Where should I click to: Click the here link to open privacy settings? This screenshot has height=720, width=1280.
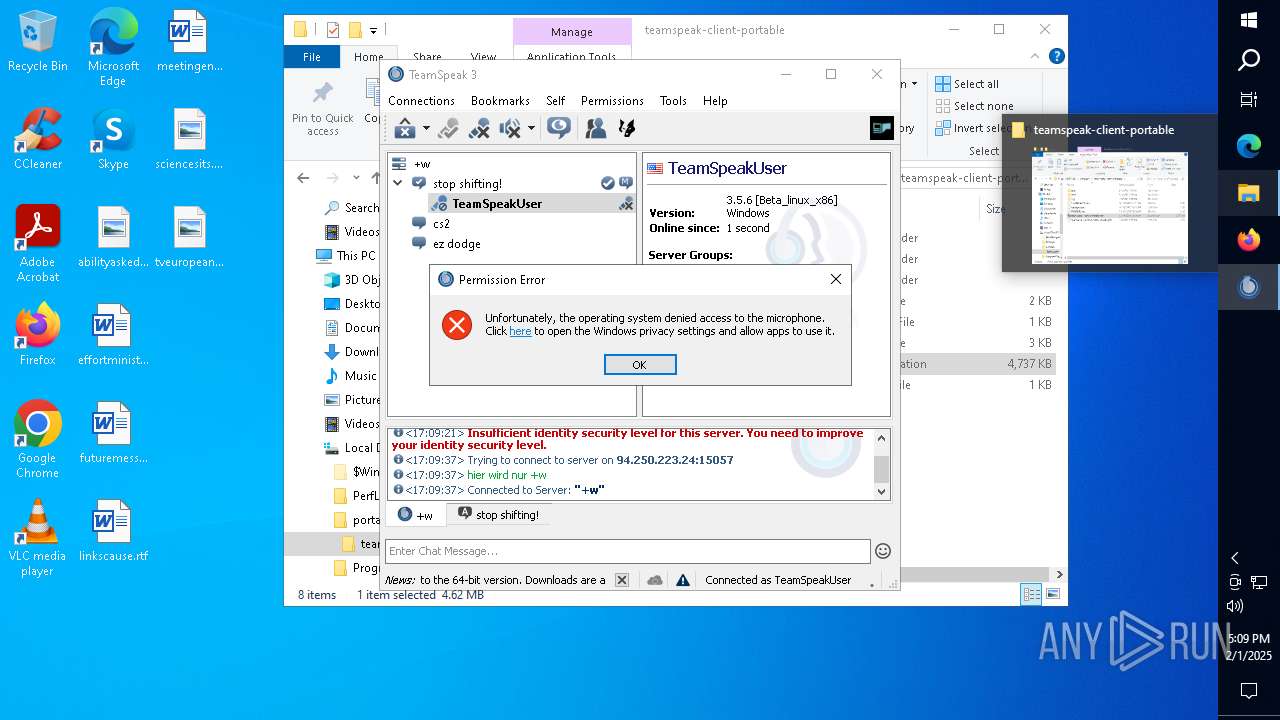[520, 331]
